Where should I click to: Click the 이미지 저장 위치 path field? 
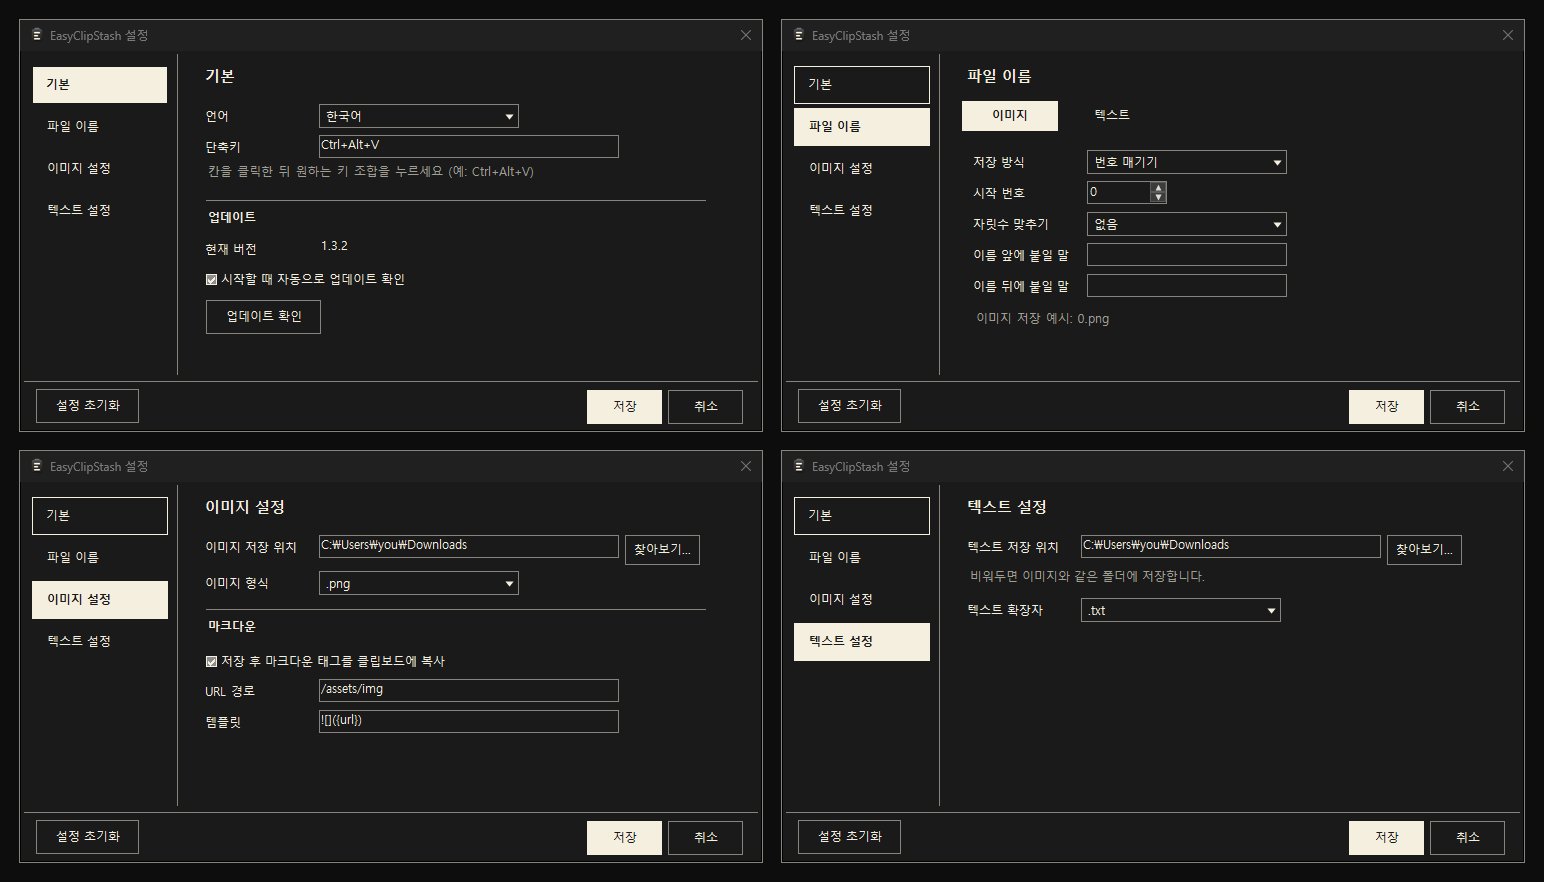(469, 546)
